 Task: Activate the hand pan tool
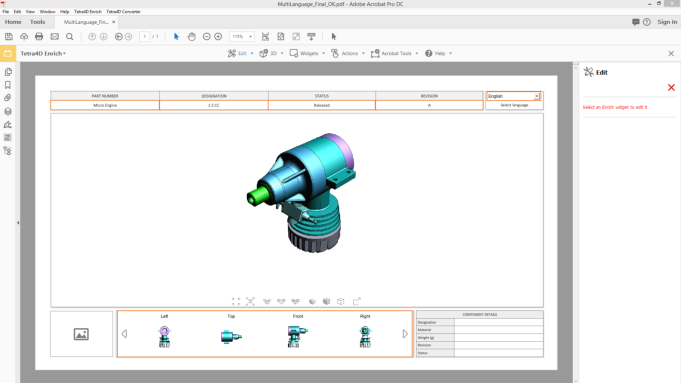pos(192,36)
